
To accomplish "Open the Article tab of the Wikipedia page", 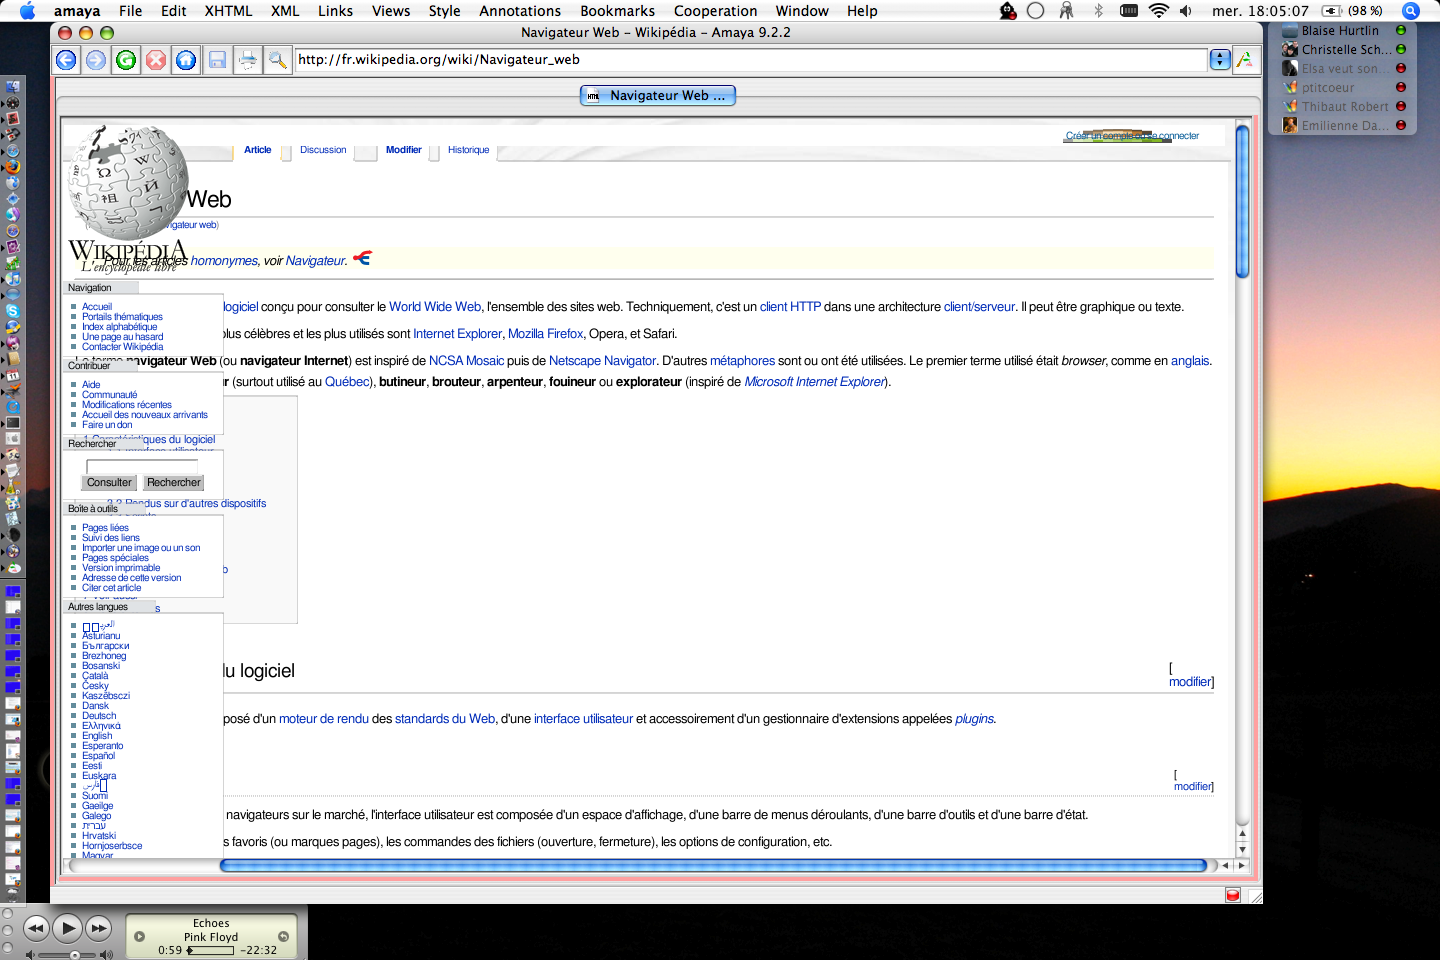I will 258,150.
